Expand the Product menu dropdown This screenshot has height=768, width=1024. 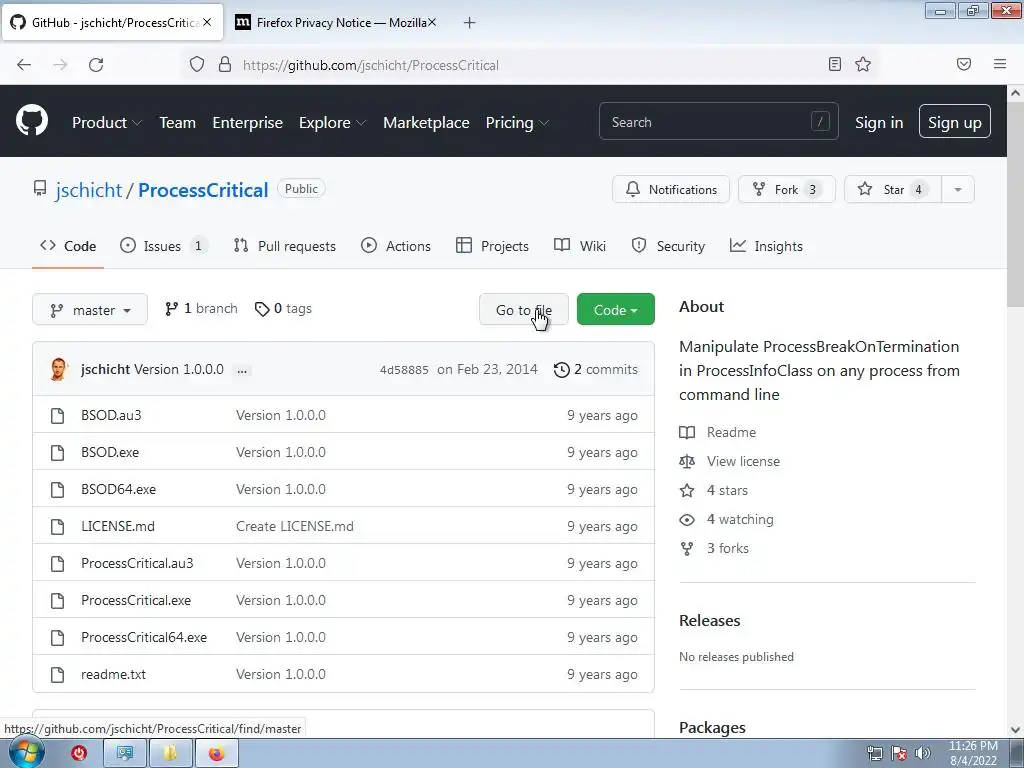pos(106,123)
